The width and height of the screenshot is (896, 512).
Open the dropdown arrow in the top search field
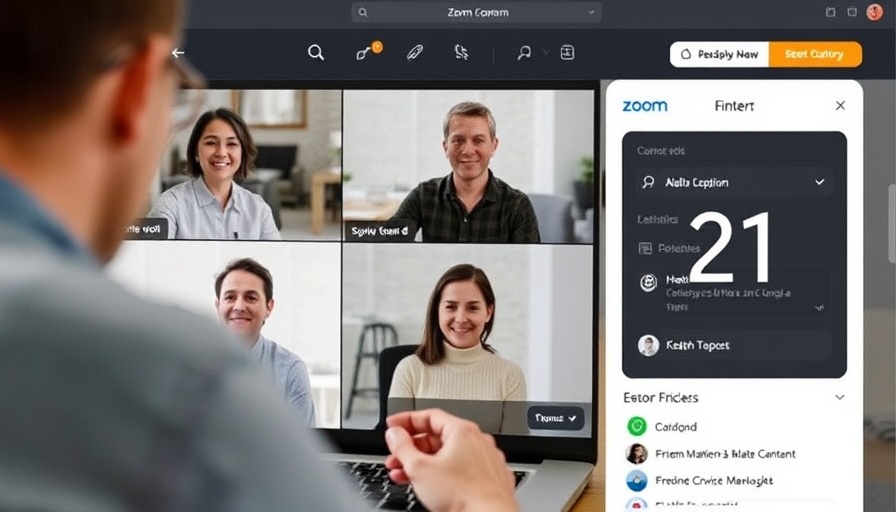click(591, 12)
